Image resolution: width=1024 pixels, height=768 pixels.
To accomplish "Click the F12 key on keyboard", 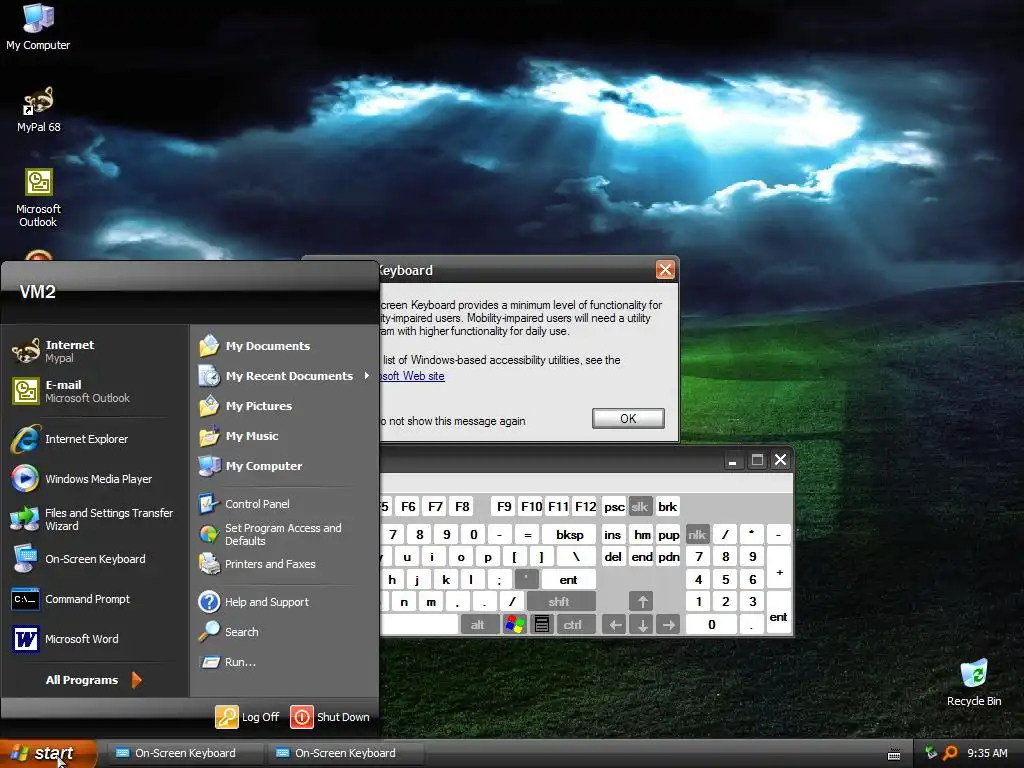I will click(585, 507).
